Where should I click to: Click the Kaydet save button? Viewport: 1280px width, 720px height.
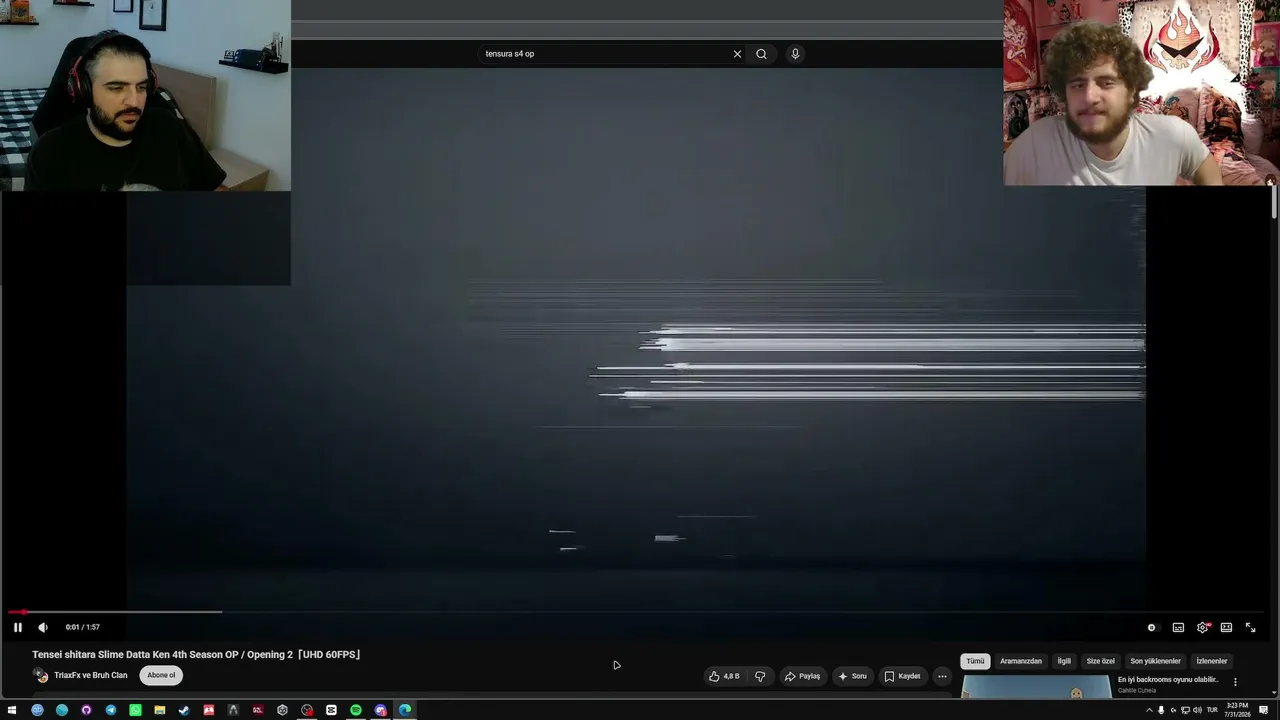tap(902, 676)
